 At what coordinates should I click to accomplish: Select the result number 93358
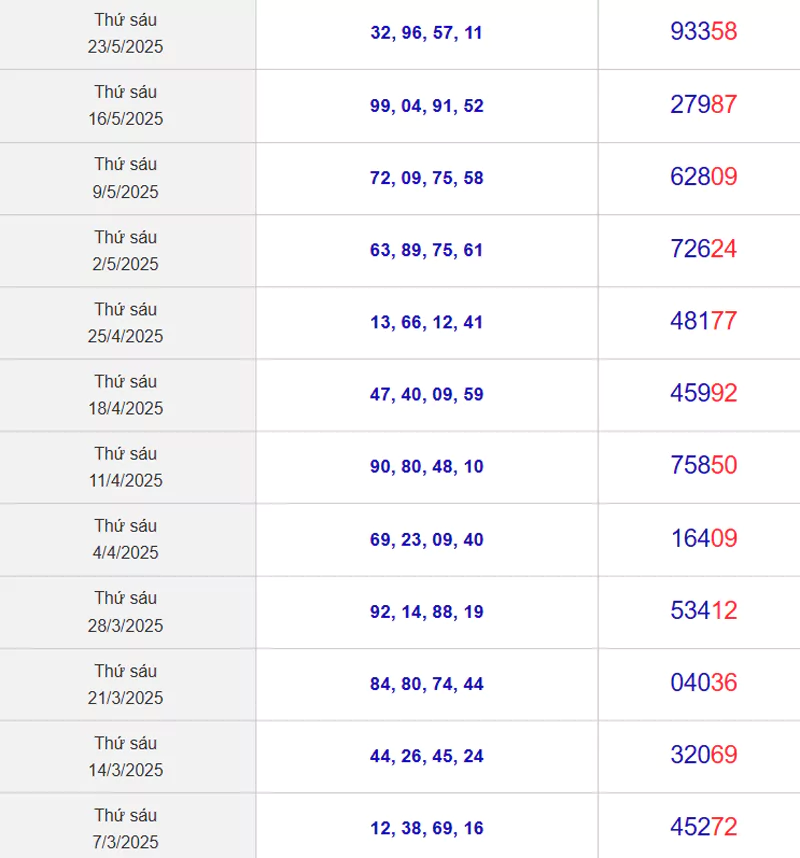coord(703,32)
